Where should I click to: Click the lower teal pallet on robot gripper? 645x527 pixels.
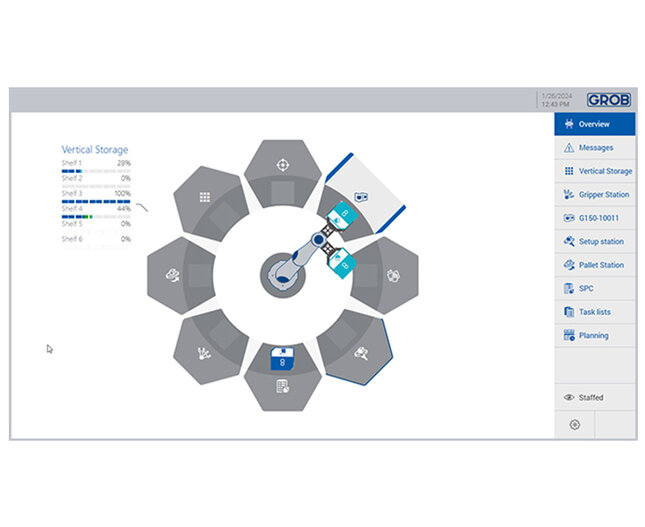click(x=342, y=262)
